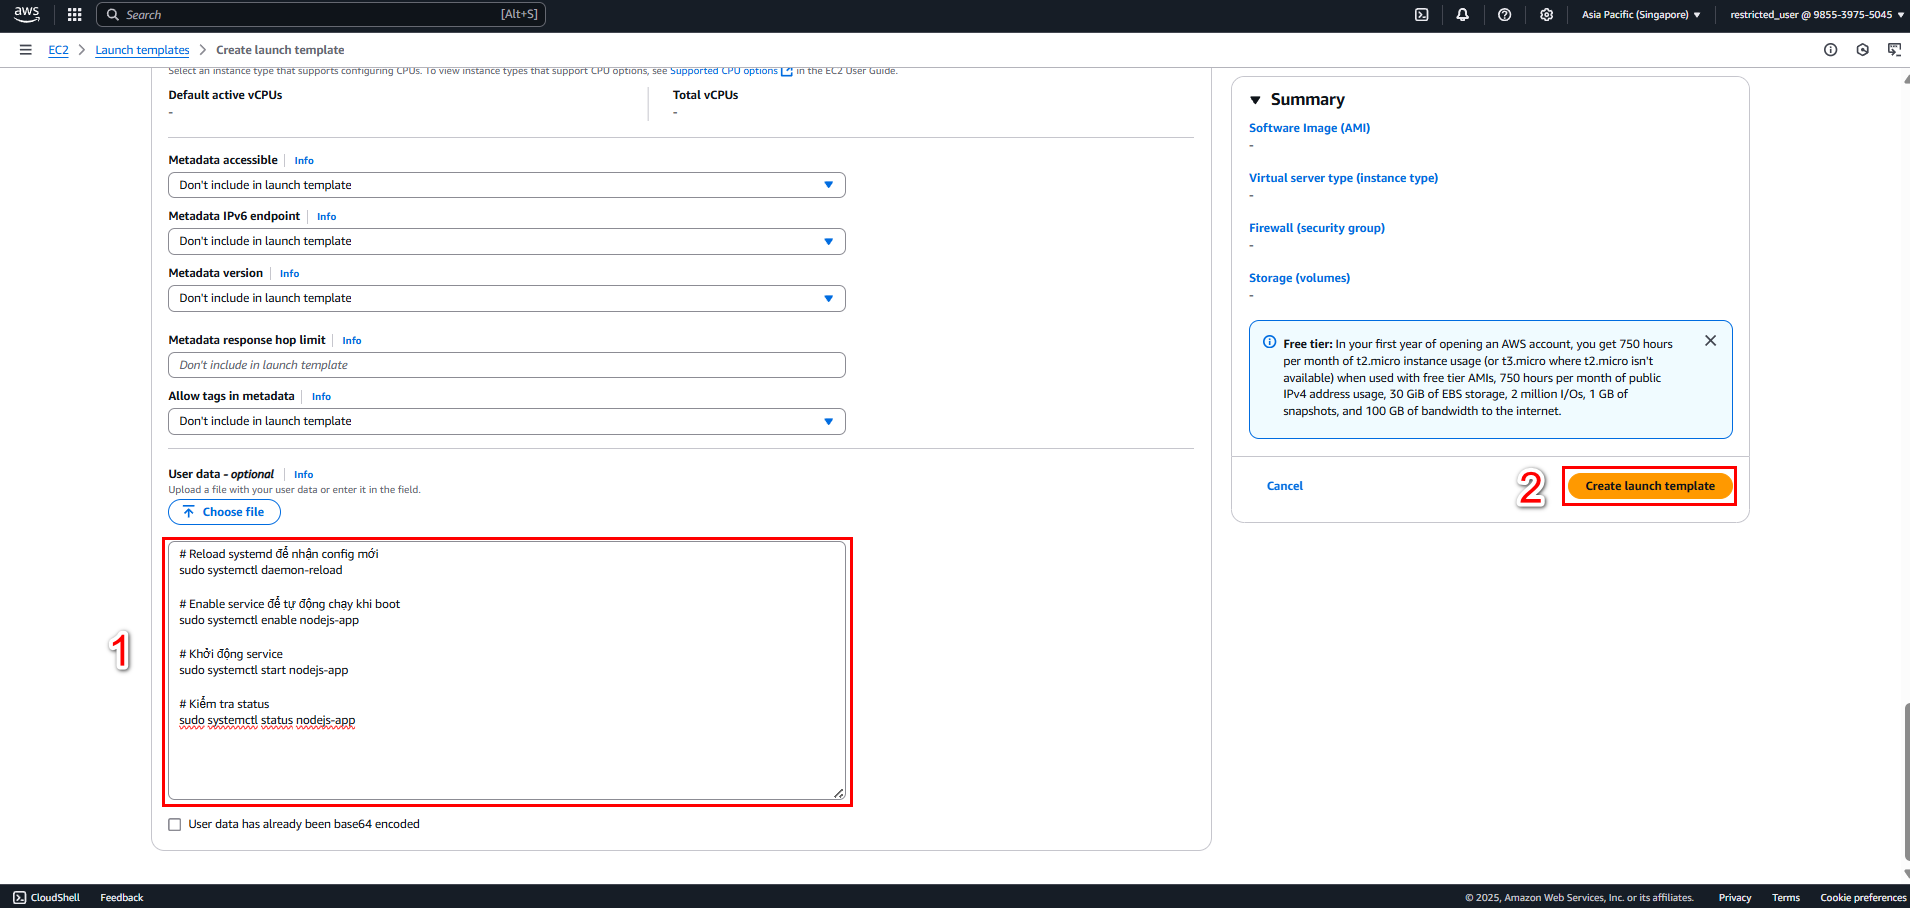Dismiss the Free tier info box
The image size is (1910, 908).
click(x=1711, y=341)
